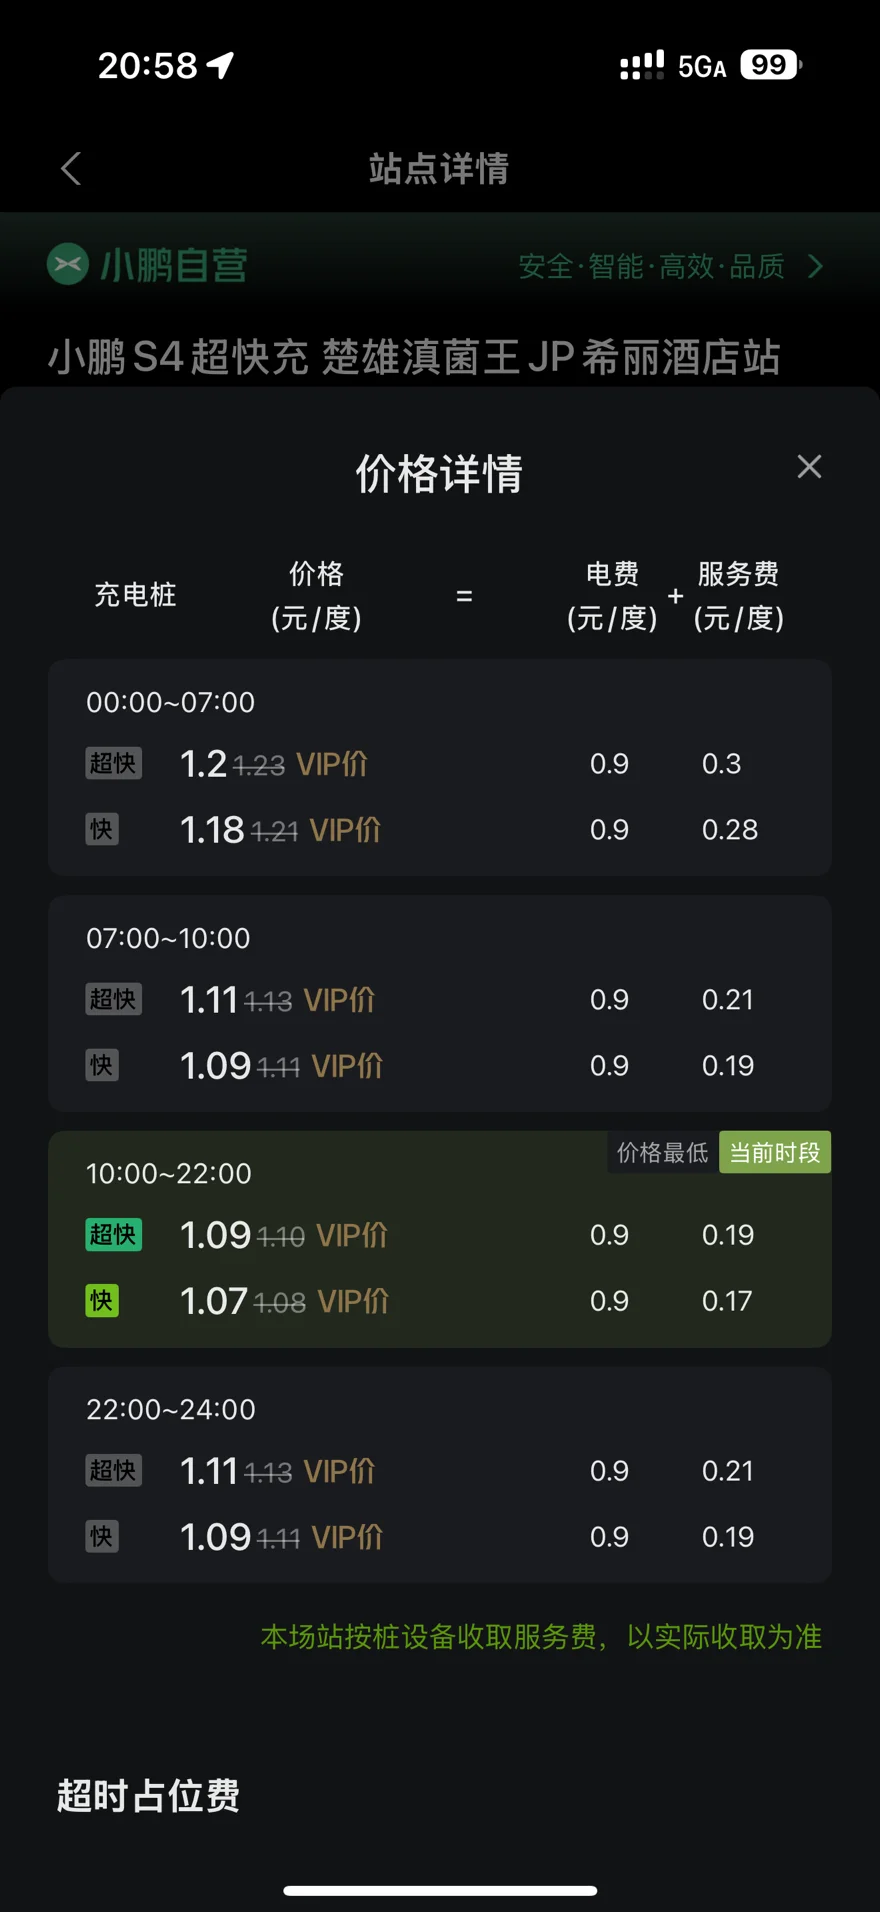This screenshot has height=1912, width=880.
Task: Open the 超时占位费 section heading
Action: [x=148, y=1795]
